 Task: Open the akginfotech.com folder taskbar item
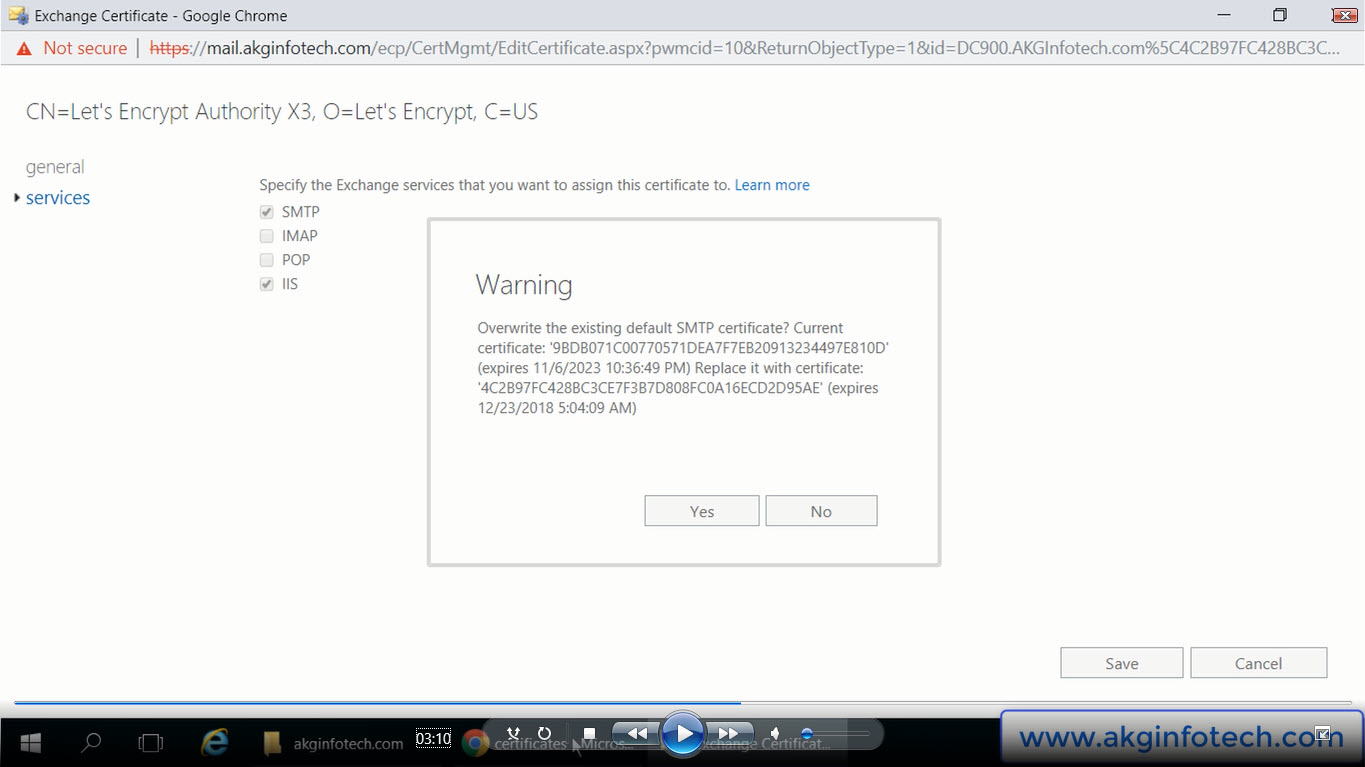coord(334,743)
